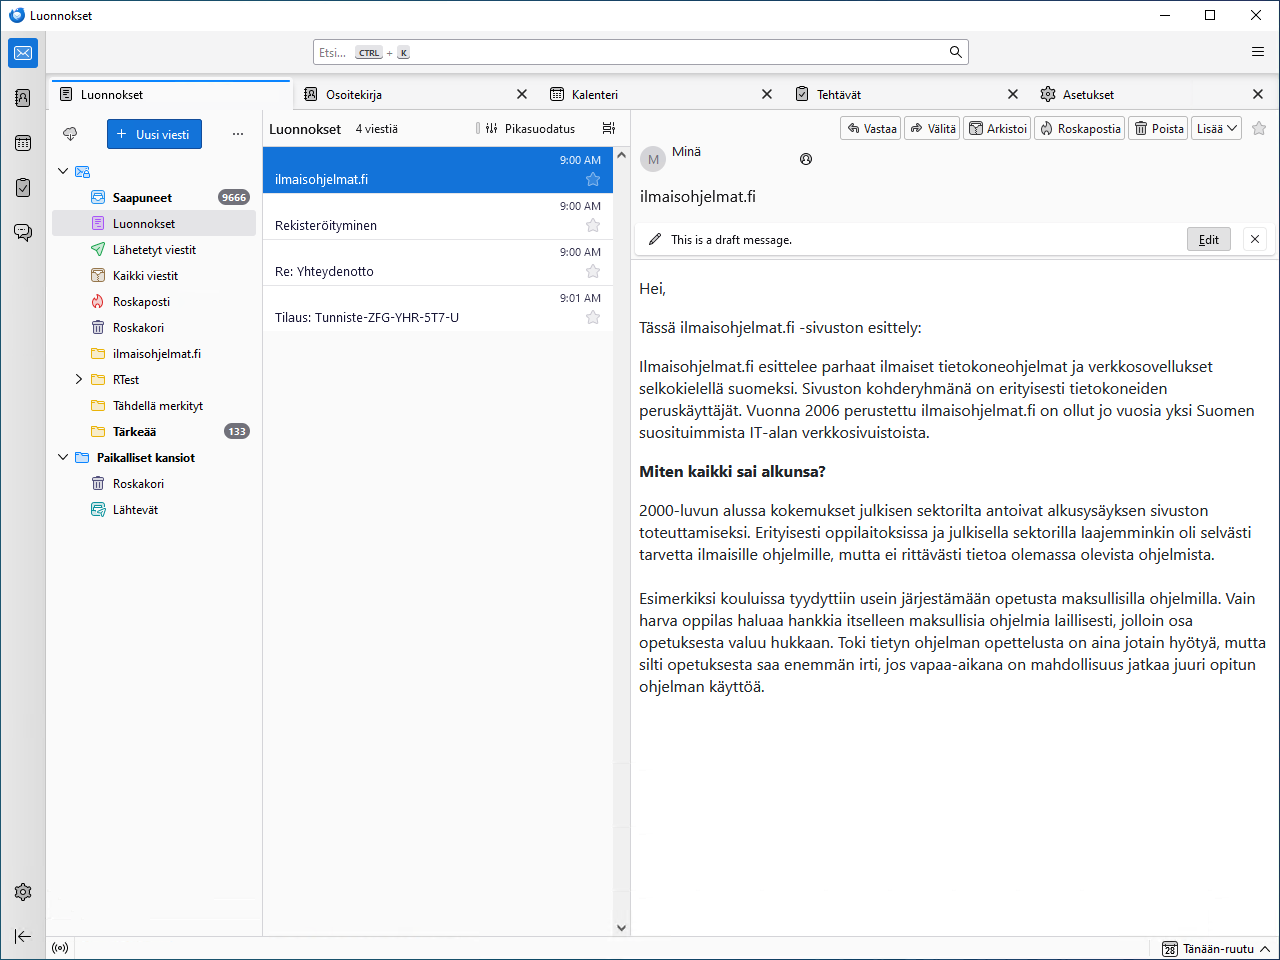
Task: Collapse Paikalliset kansiot tree
Action: [x=63, y=457]
